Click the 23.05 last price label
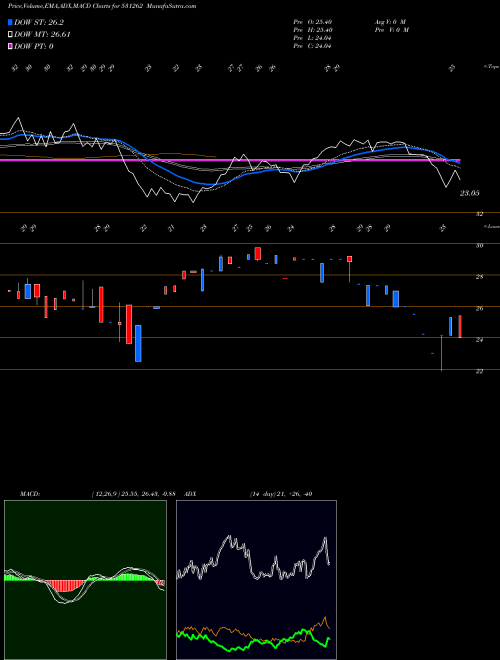This screenshot has height=660, width=500. [x=469, y=193]
